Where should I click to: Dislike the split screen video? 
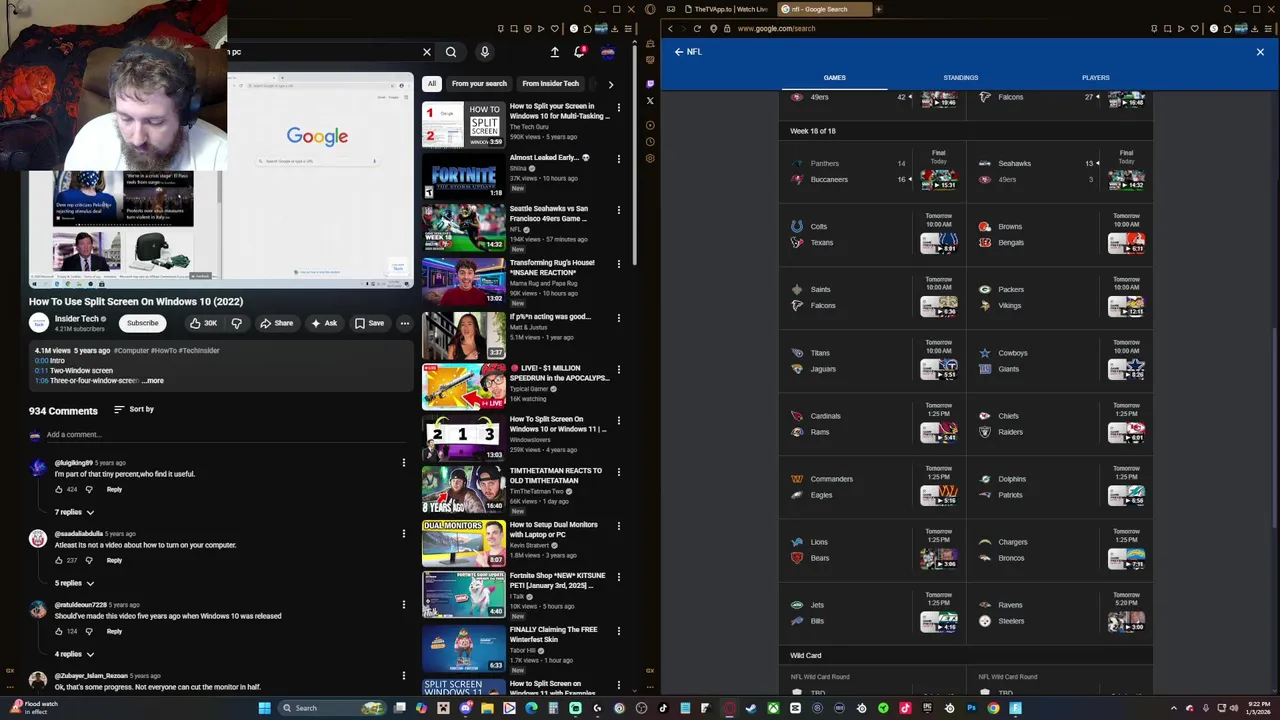click(x=237, y=323)
